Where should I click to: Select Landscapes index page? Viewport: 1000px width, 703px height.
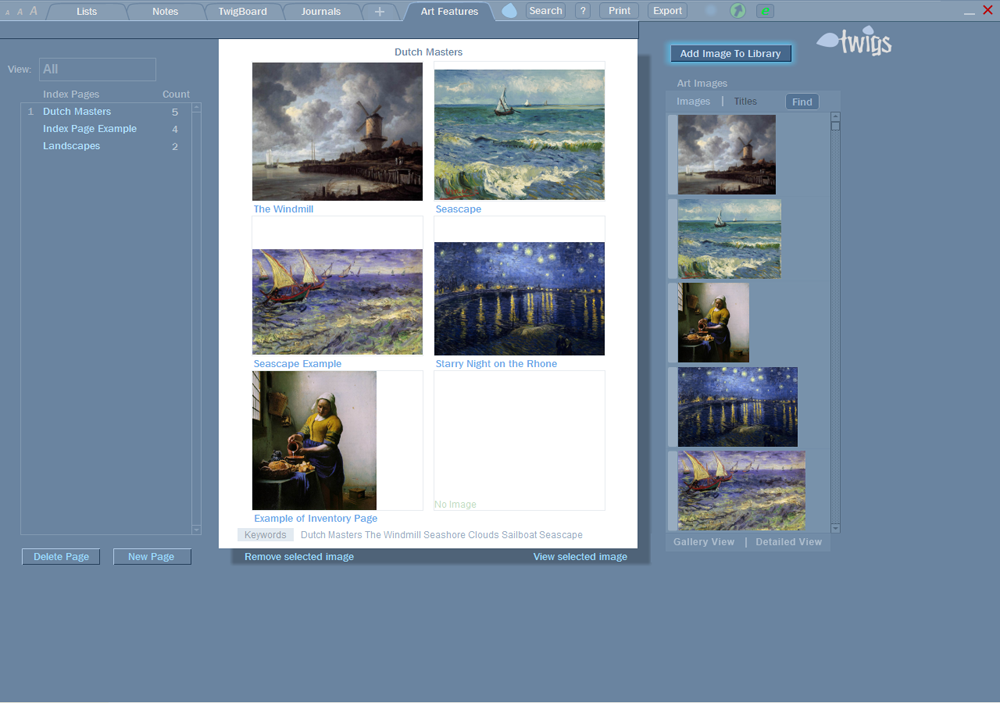[x=71, y=146]
